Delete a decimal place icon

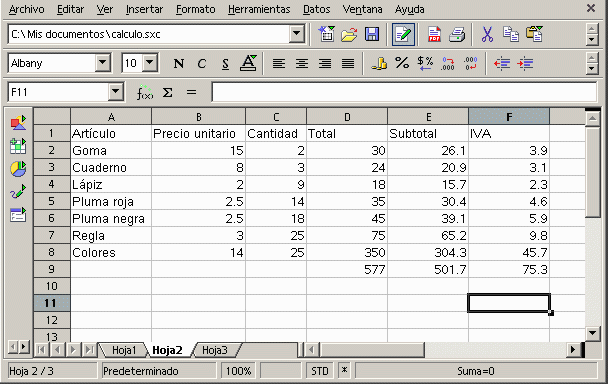[470, 63]
